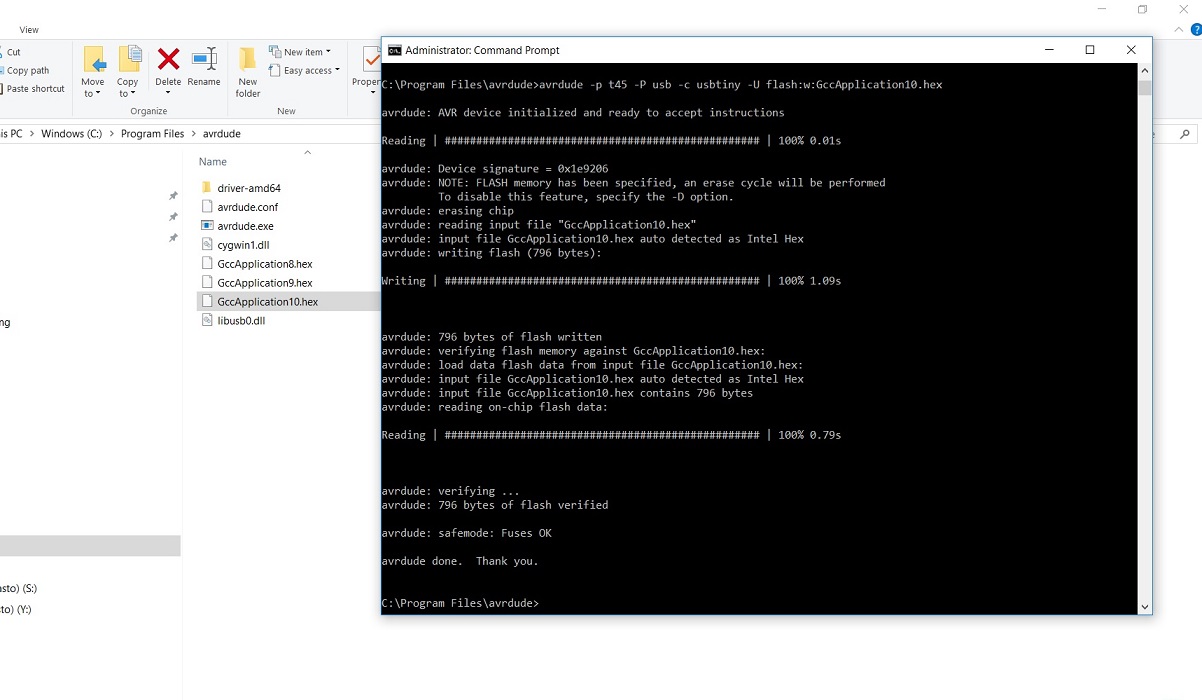1202x700 pixels.
Task: Click the drive (S:) entry in navigation pane
Action: [x=18, y=589]
